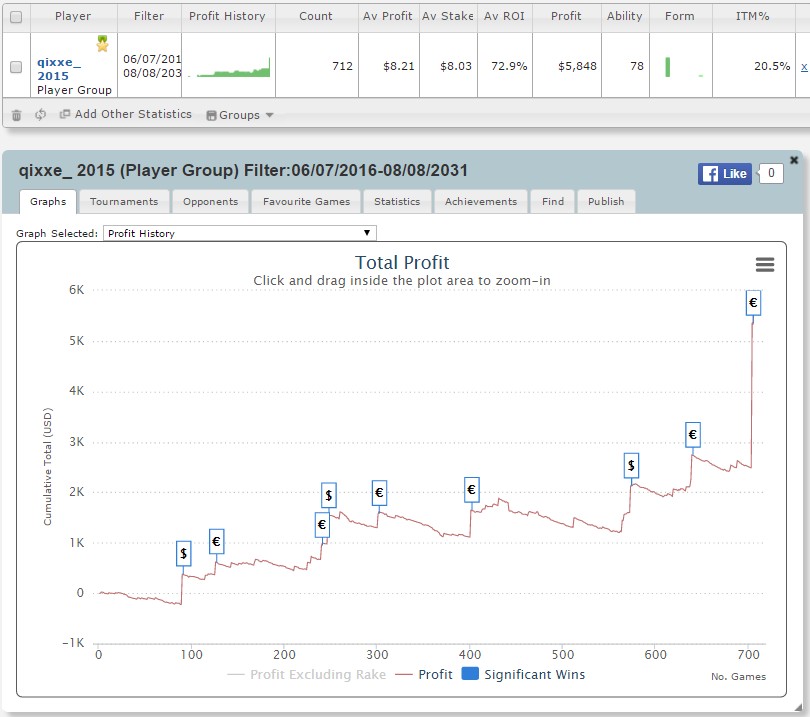The width and height of the screenshot is (810, 717).
Task: Switch to the Find tab
Action: click(553, 201)
